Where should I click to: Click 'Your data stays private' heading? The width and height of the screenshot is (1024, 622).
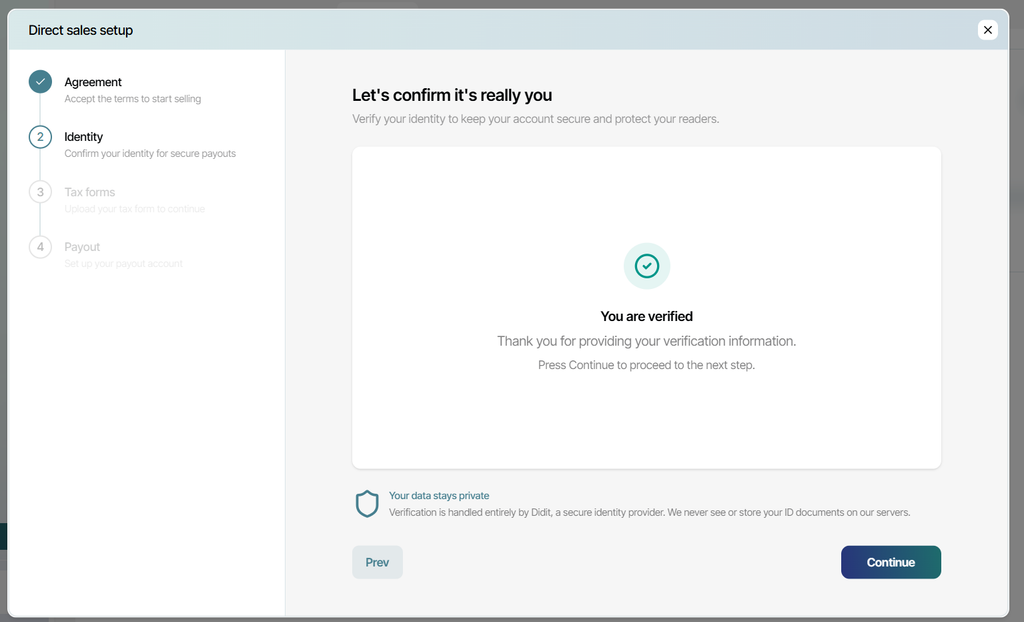tap(439, 495)
